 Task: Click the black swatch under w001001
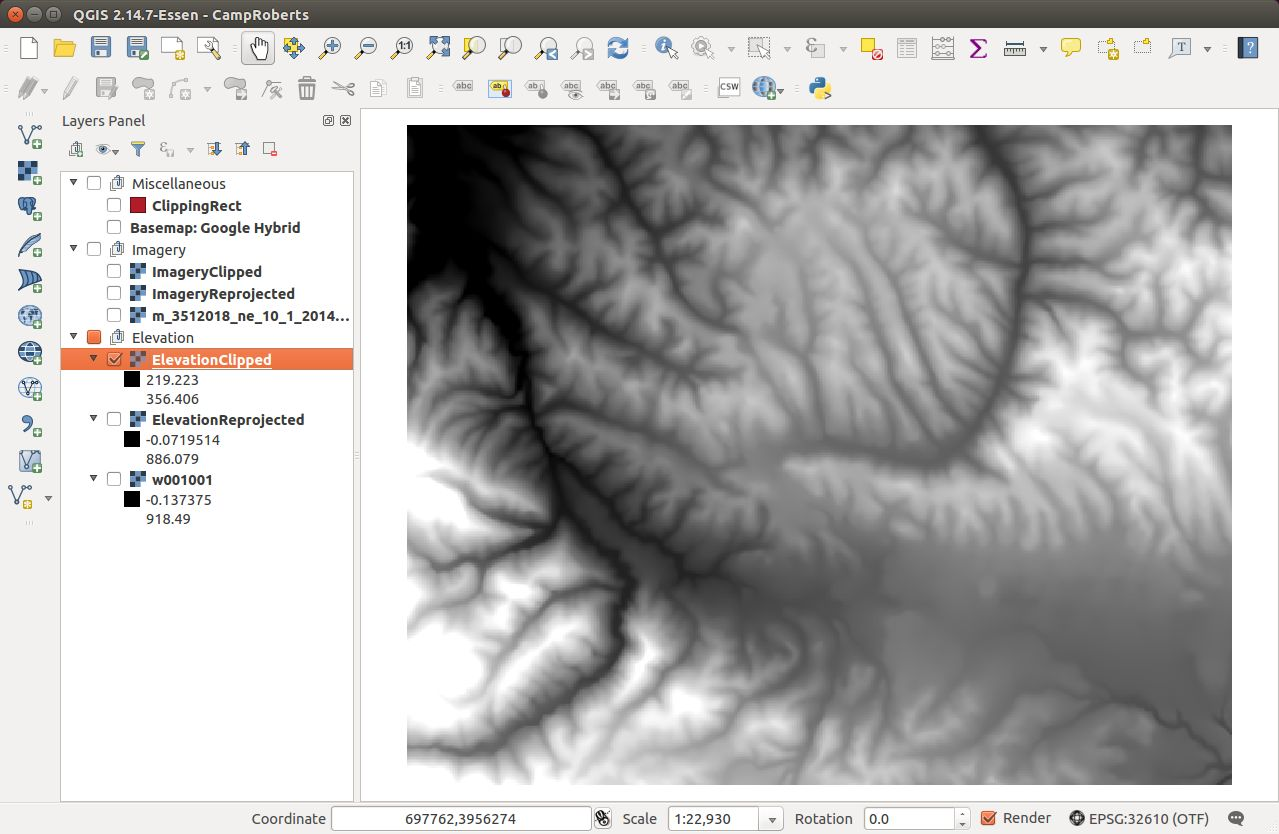click(132, 500)
